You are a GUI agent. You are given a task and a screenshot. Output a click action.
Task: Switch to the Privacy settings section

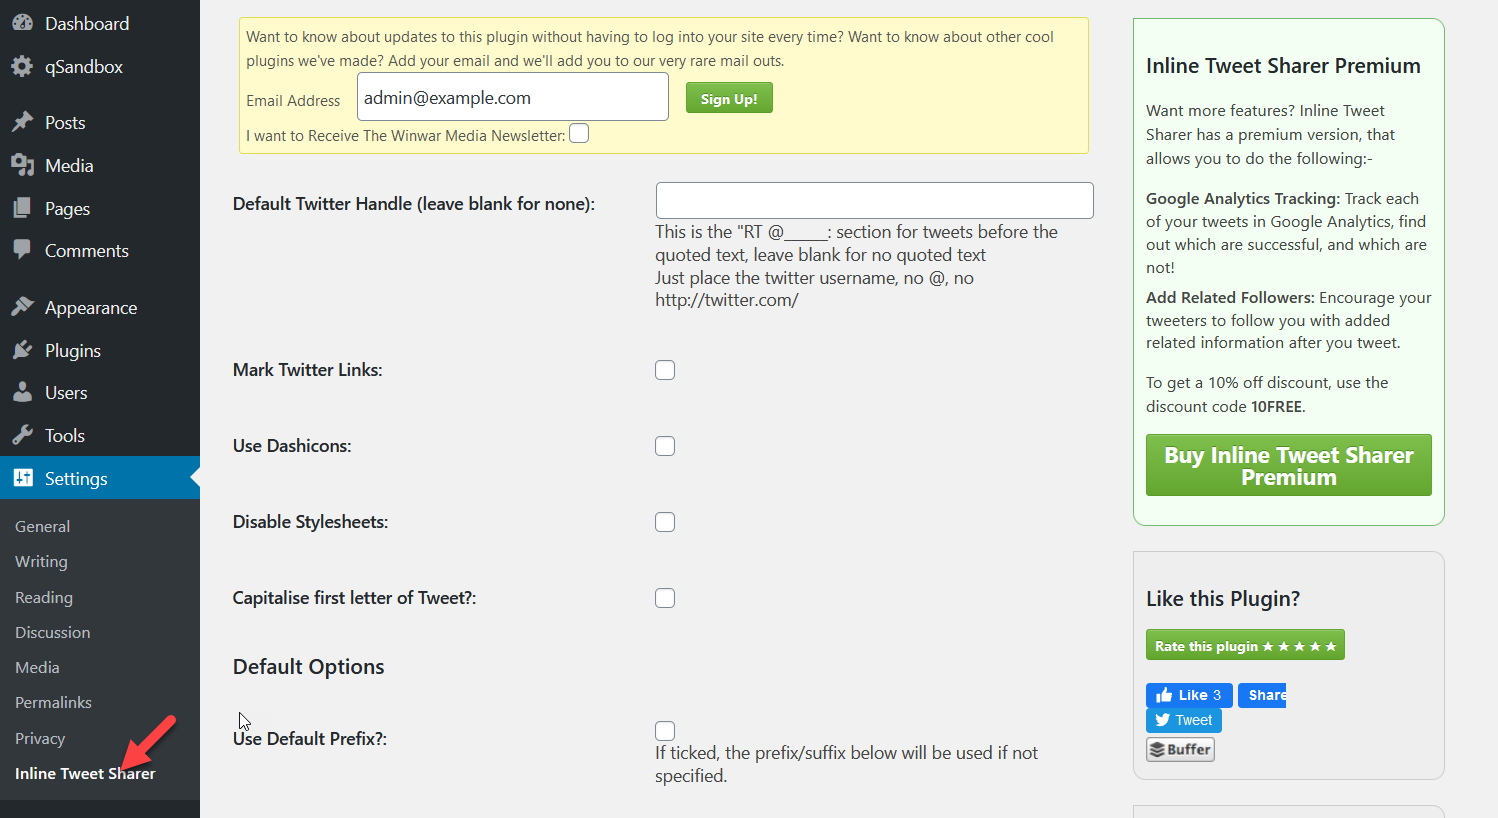coord(40,738)
